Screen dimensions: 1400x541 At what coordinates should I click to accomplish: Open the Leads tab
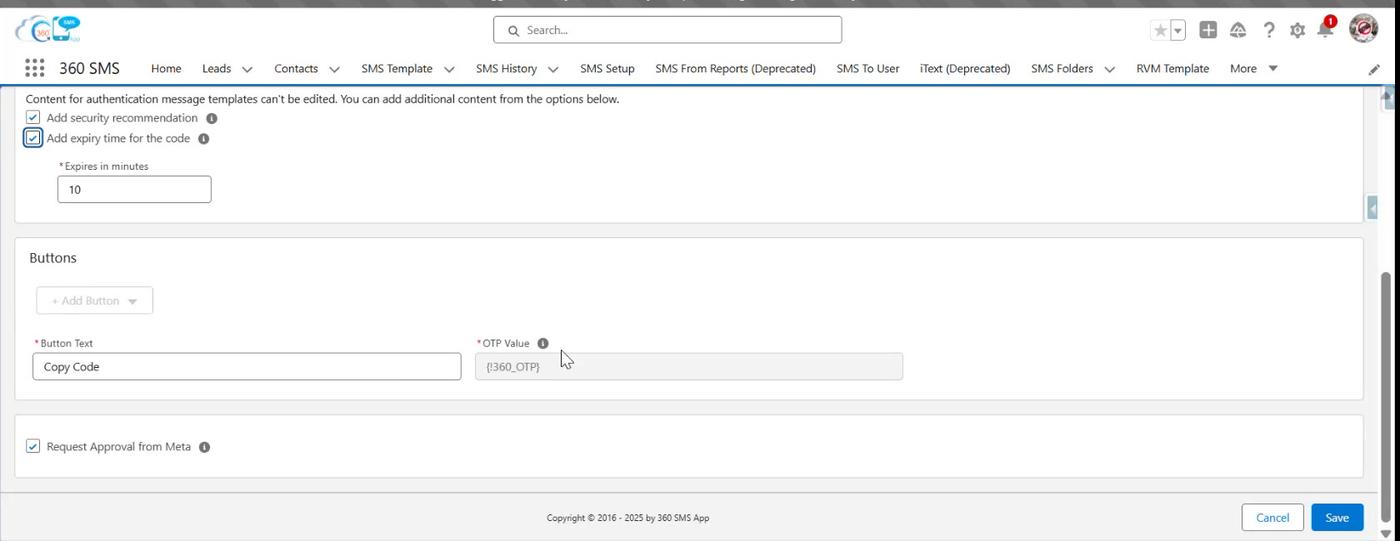tap(216, 68)
